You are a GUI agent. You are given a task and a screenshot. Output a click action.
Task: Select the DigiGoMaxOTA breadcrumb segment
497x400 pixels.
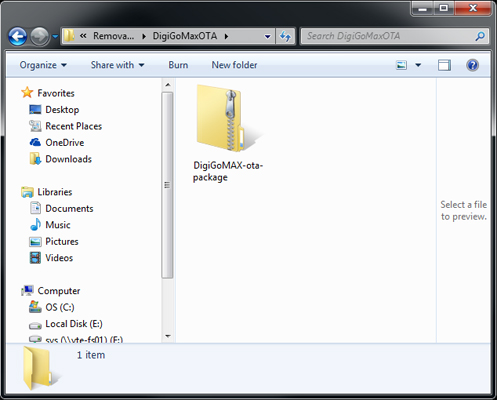(x=185, y=36)
